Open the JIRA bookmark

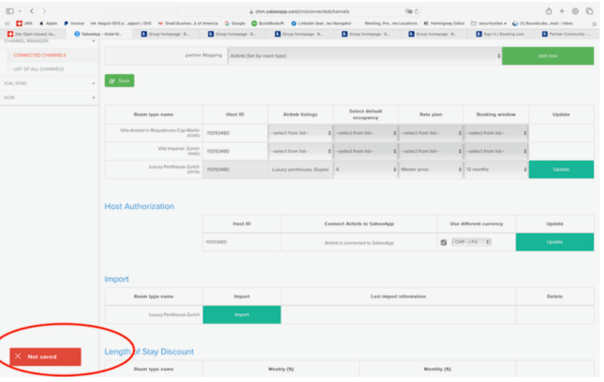point(24,23)
